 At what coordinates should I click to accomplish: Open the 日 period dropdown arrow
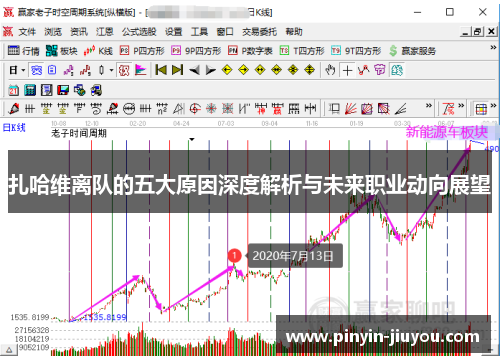point(23,70)
